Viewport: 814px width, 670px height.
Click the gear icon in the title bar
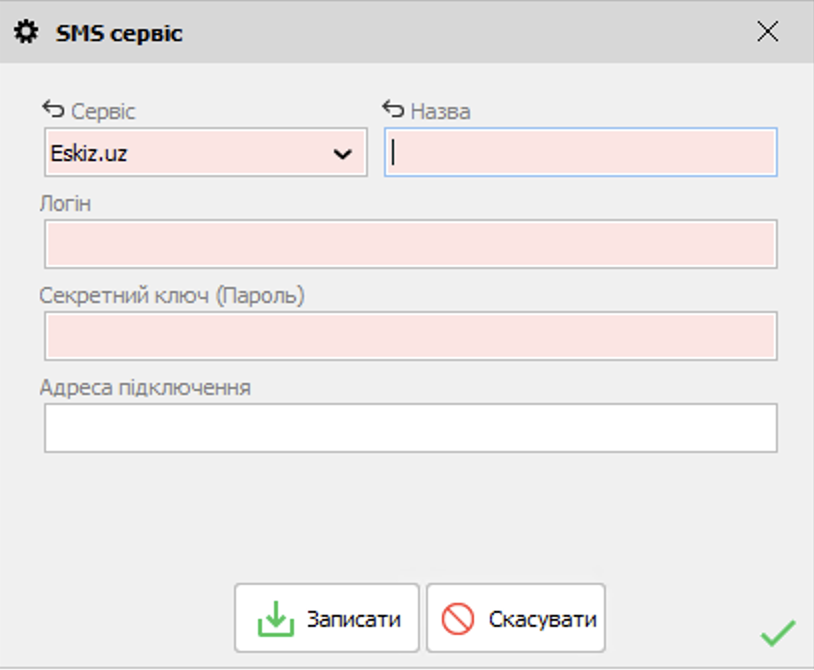(x=28, y=31)
